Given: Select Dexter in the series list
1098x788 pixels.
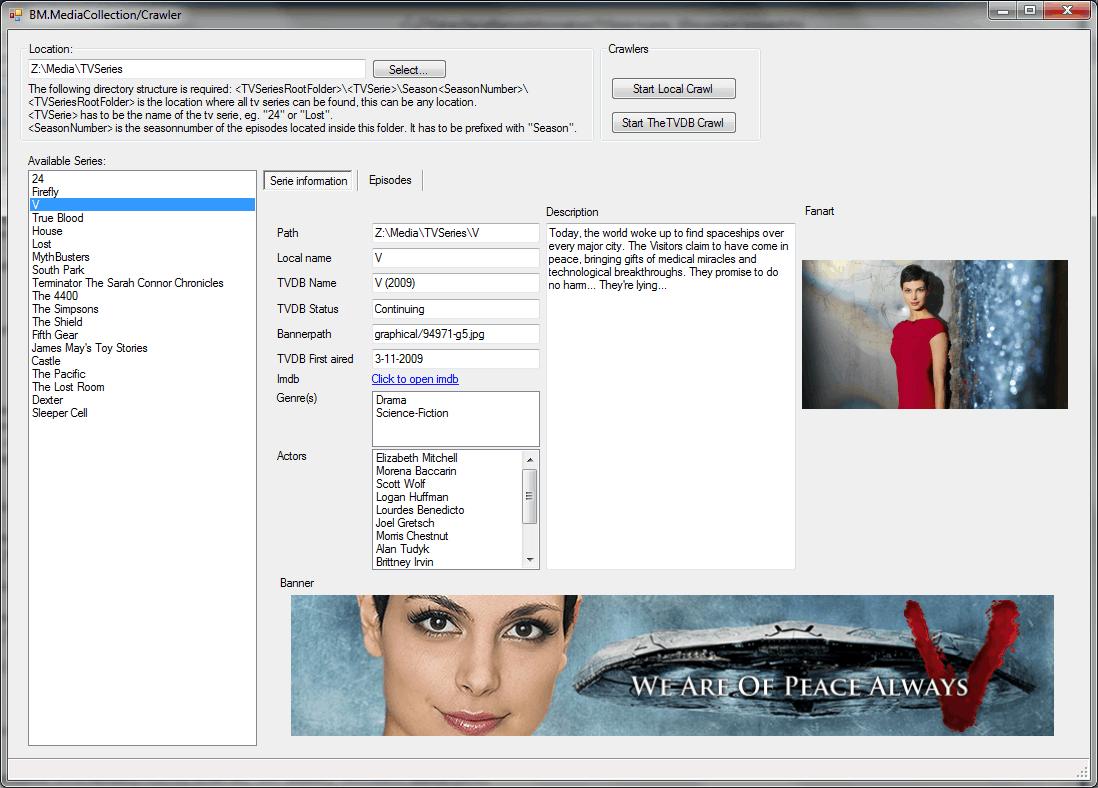Looking at the screenshot, I should point(142,400).
